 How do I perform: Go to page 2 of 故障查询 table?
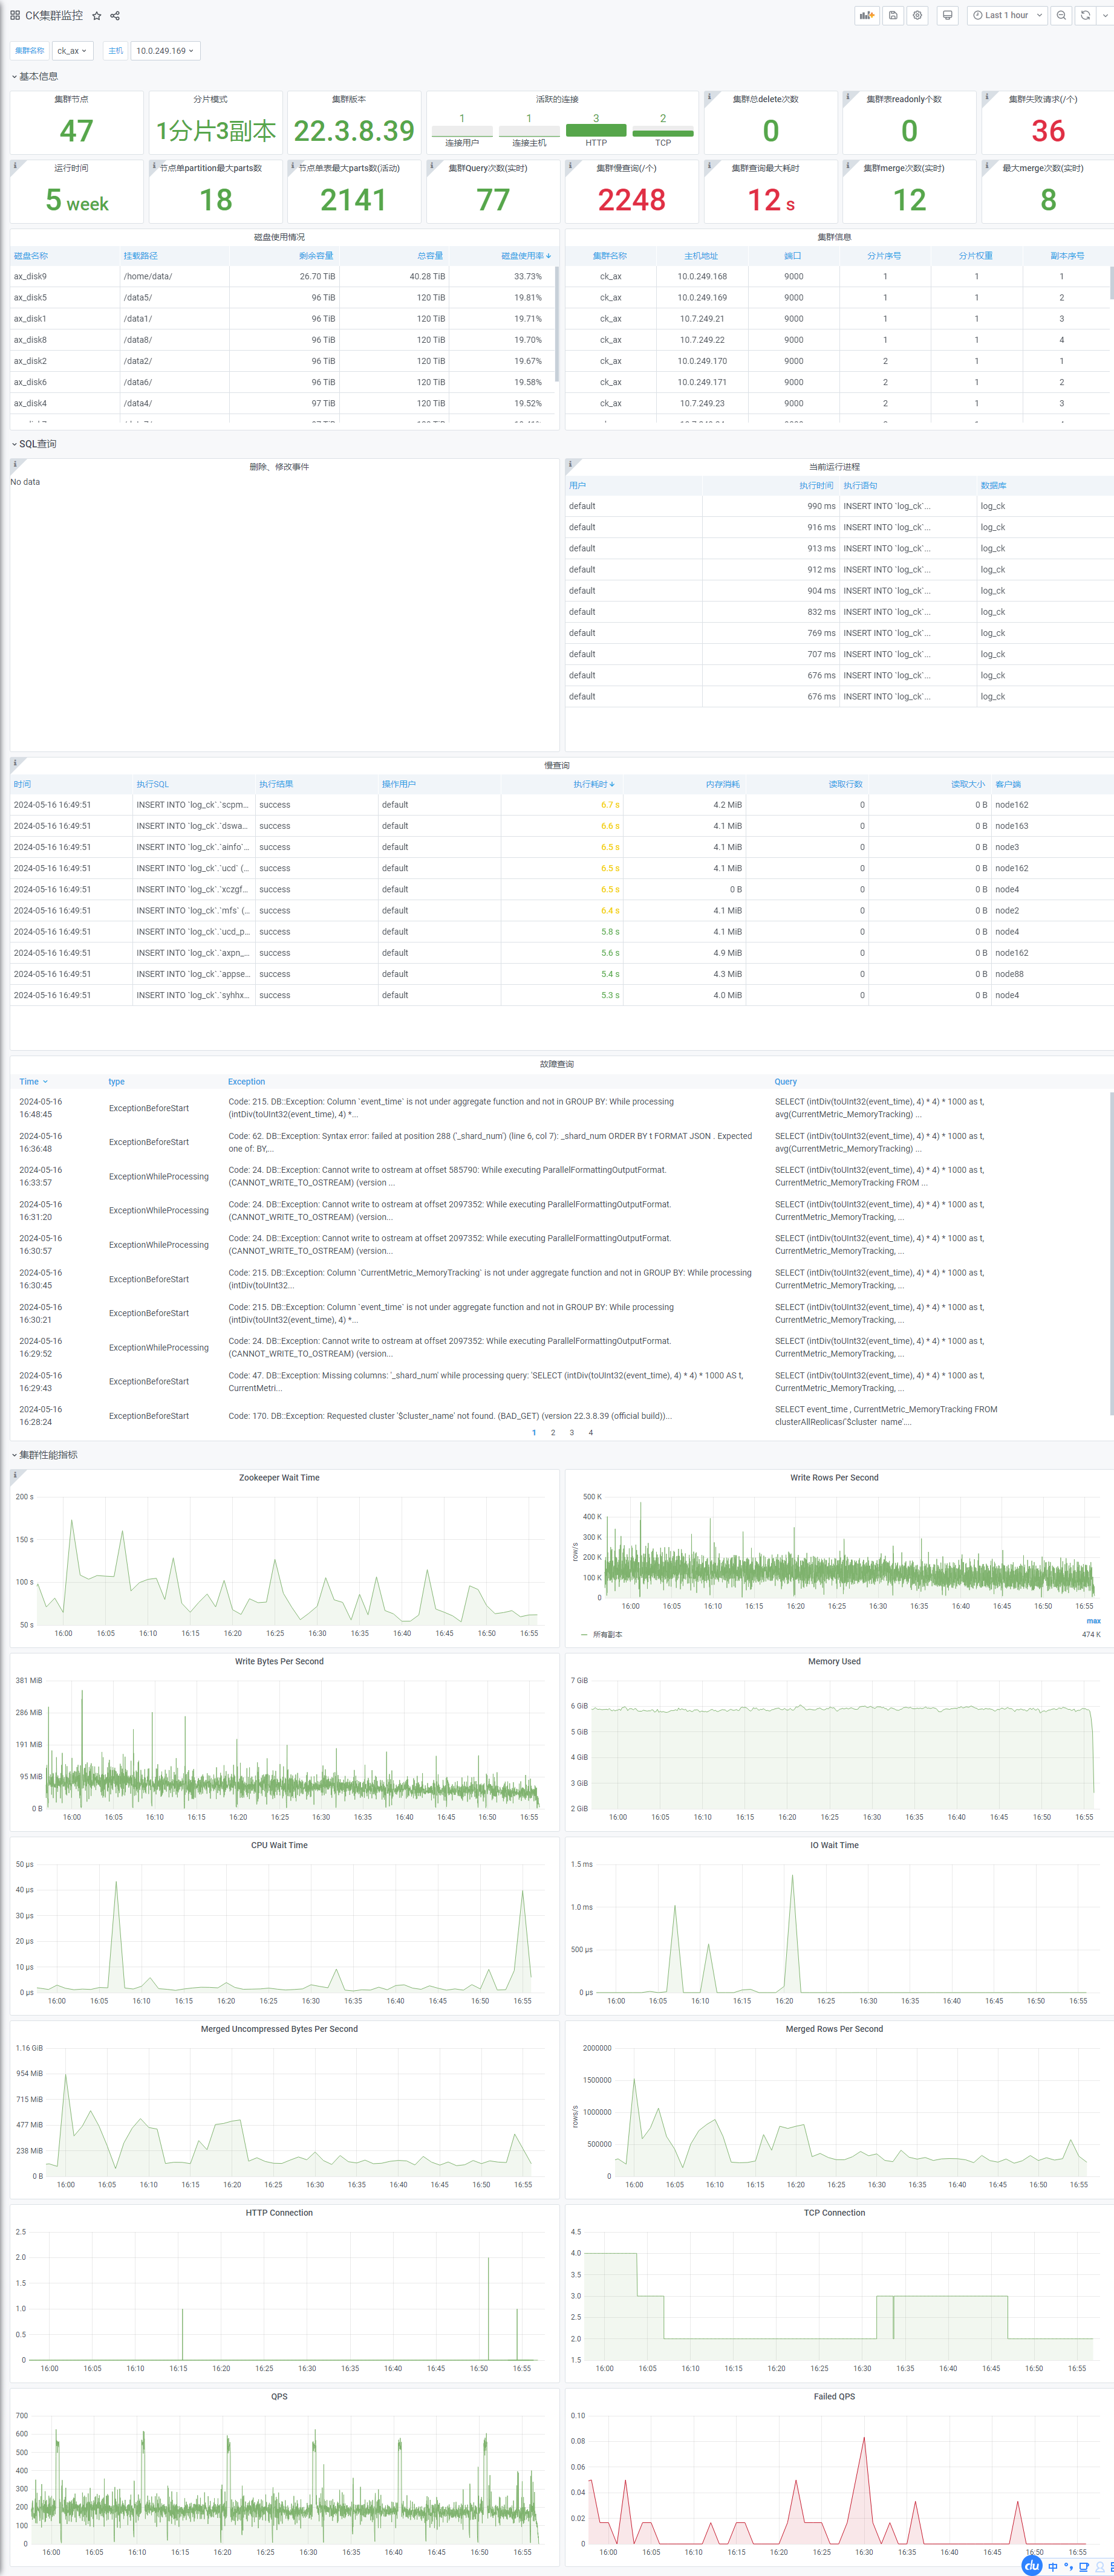pyautogui.click(x=553, y=1433)
